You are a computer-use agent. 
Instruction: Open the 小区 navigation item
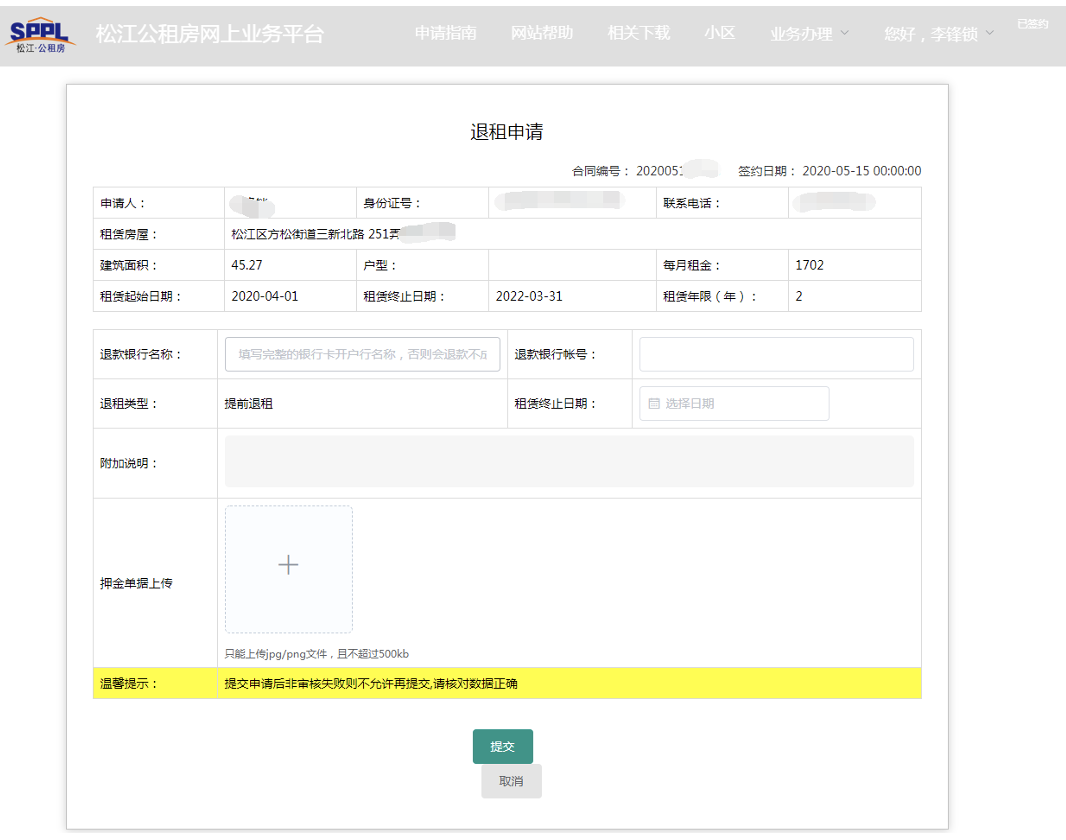719,33
